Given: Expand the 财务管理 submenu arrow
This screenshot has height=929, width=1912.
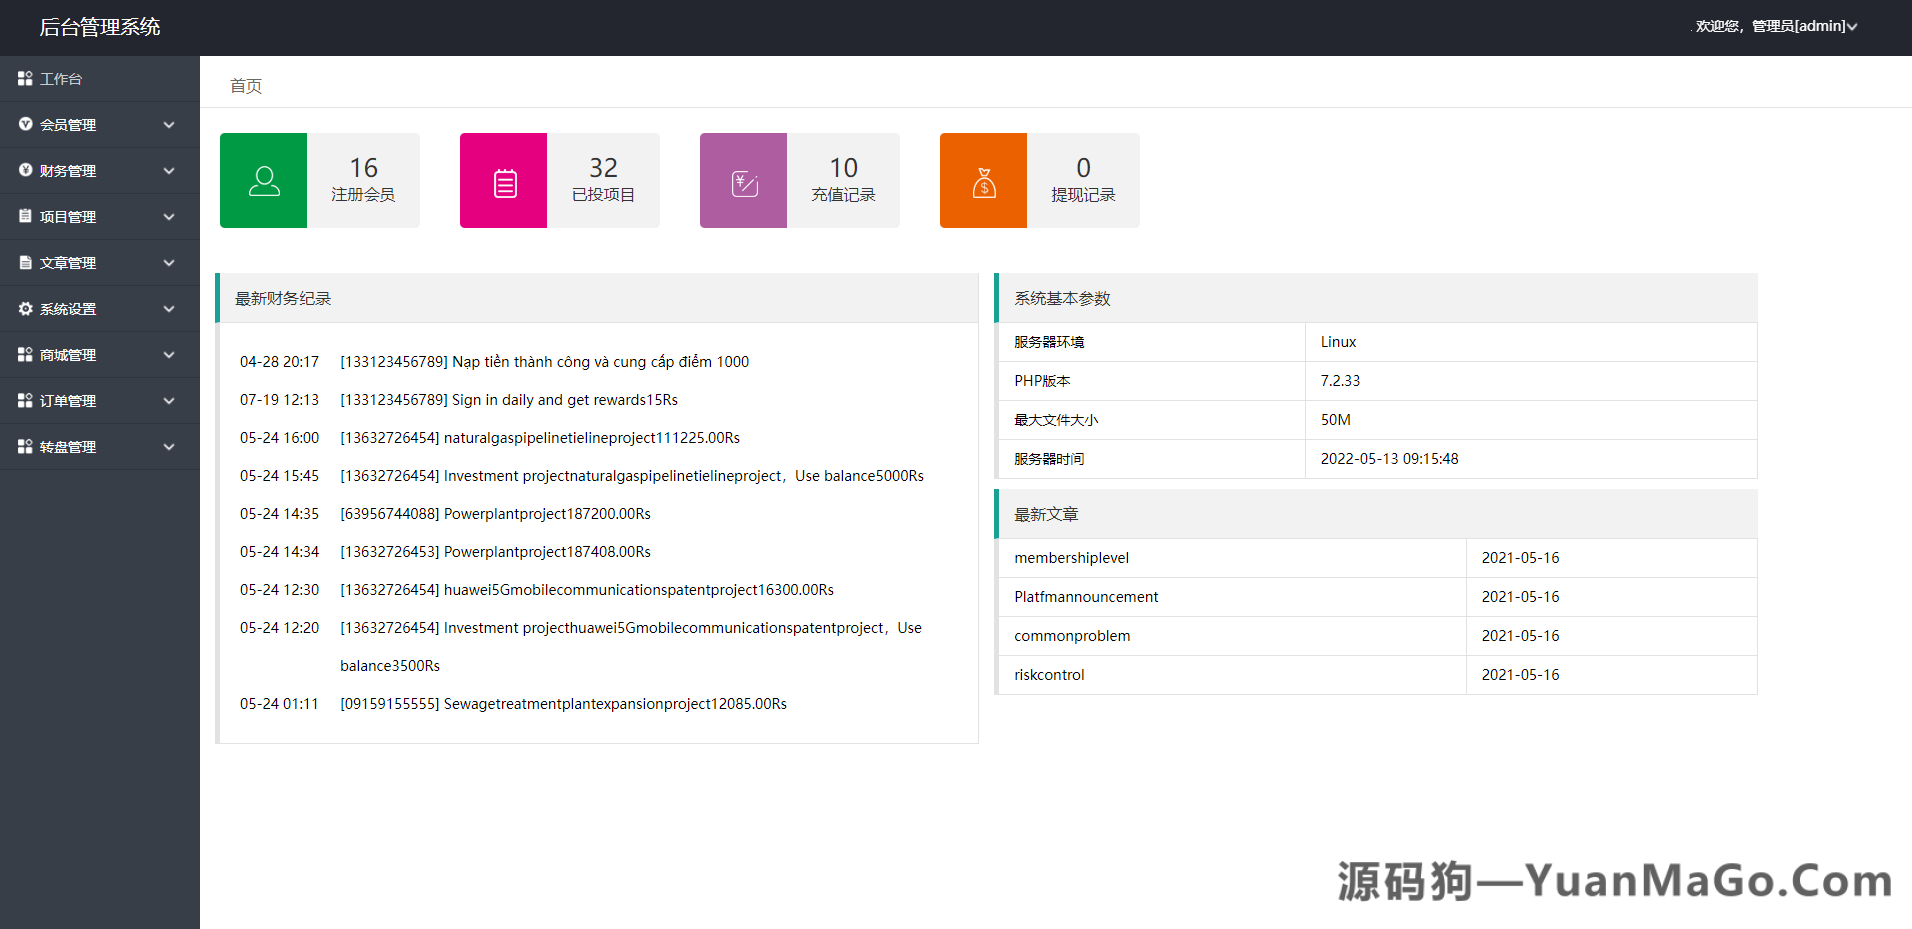Looking at the screenshot, I should point(169,171).
